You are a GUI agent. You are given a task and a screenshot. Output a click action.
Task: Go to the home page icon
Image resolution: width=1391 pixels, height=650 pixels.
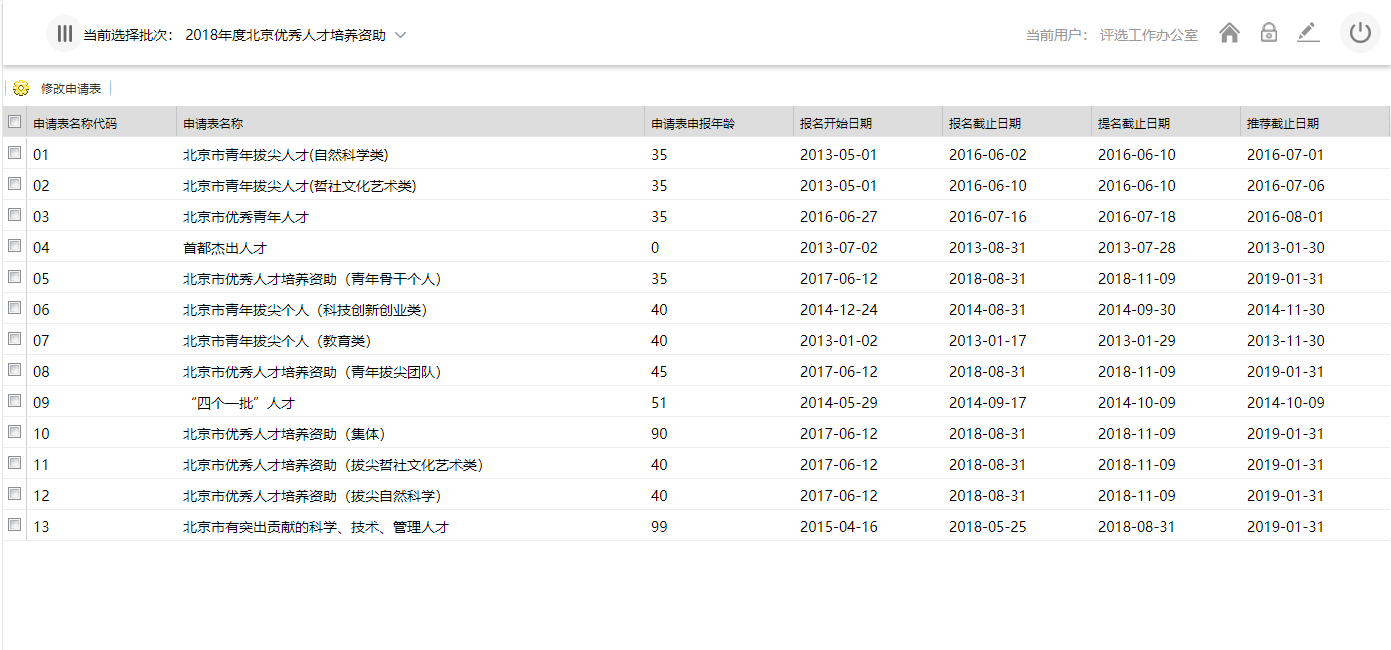1230,33
